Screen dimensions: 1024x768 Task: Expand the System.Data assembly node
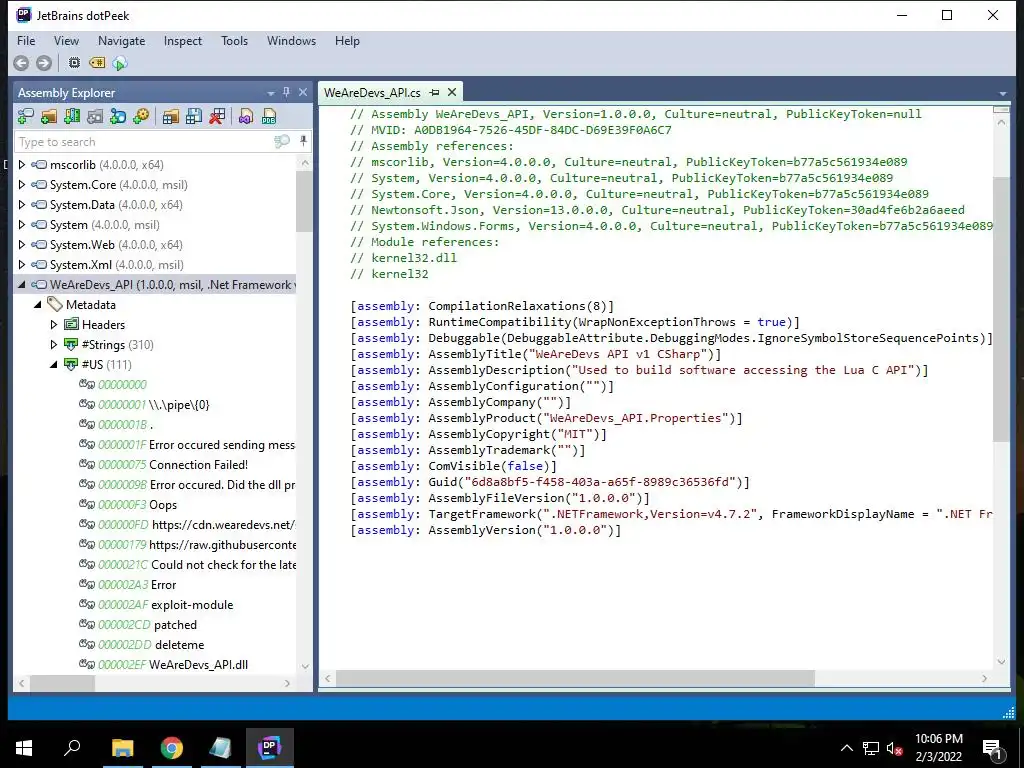pos(22,204)
